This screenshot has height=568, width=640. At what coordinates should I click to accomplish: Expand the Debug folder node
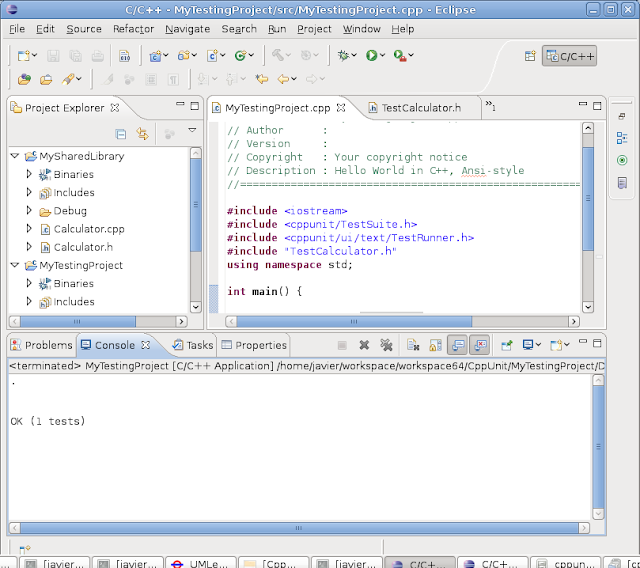point(29,211)
